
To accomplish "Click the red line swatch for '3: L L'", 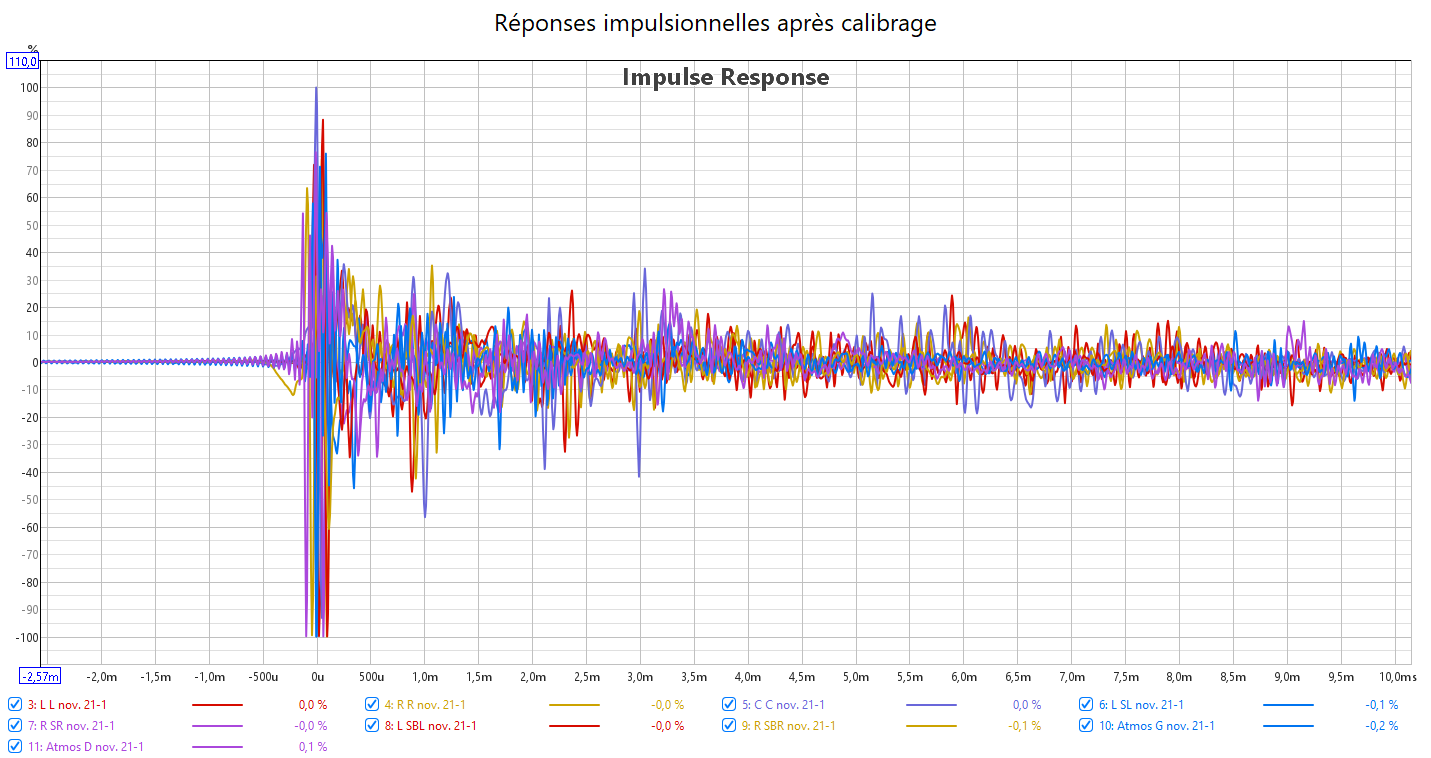I will pyautogui.click(x=216, y=705).
